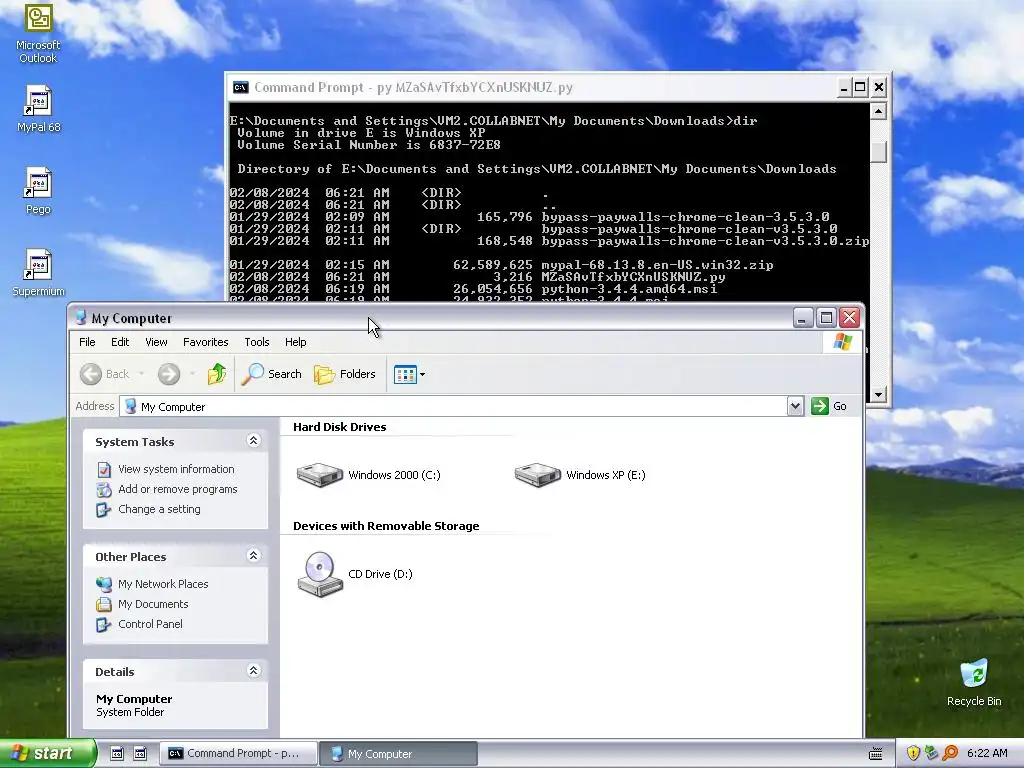Image resolution: width=1024 pixels, height=768 pixels.
Task: Open Control Panel link
Action: (150, 624)
